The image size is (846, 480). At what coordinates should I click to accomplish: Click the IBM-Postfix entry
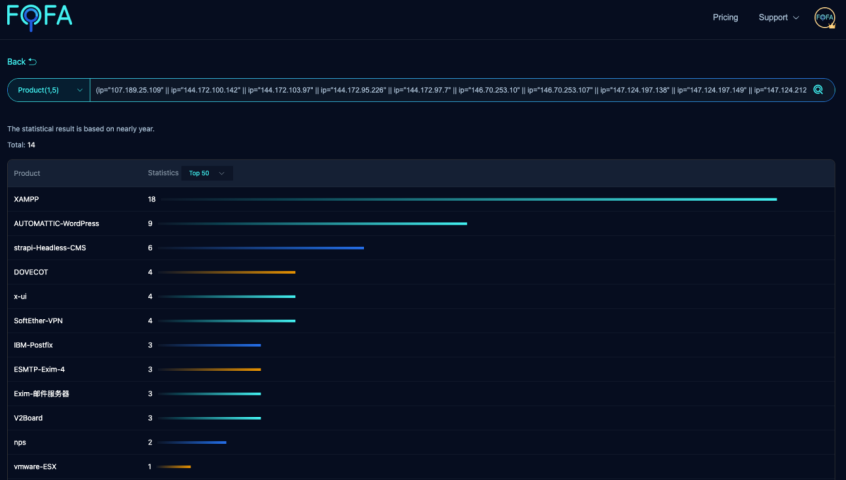click(33, 345)
